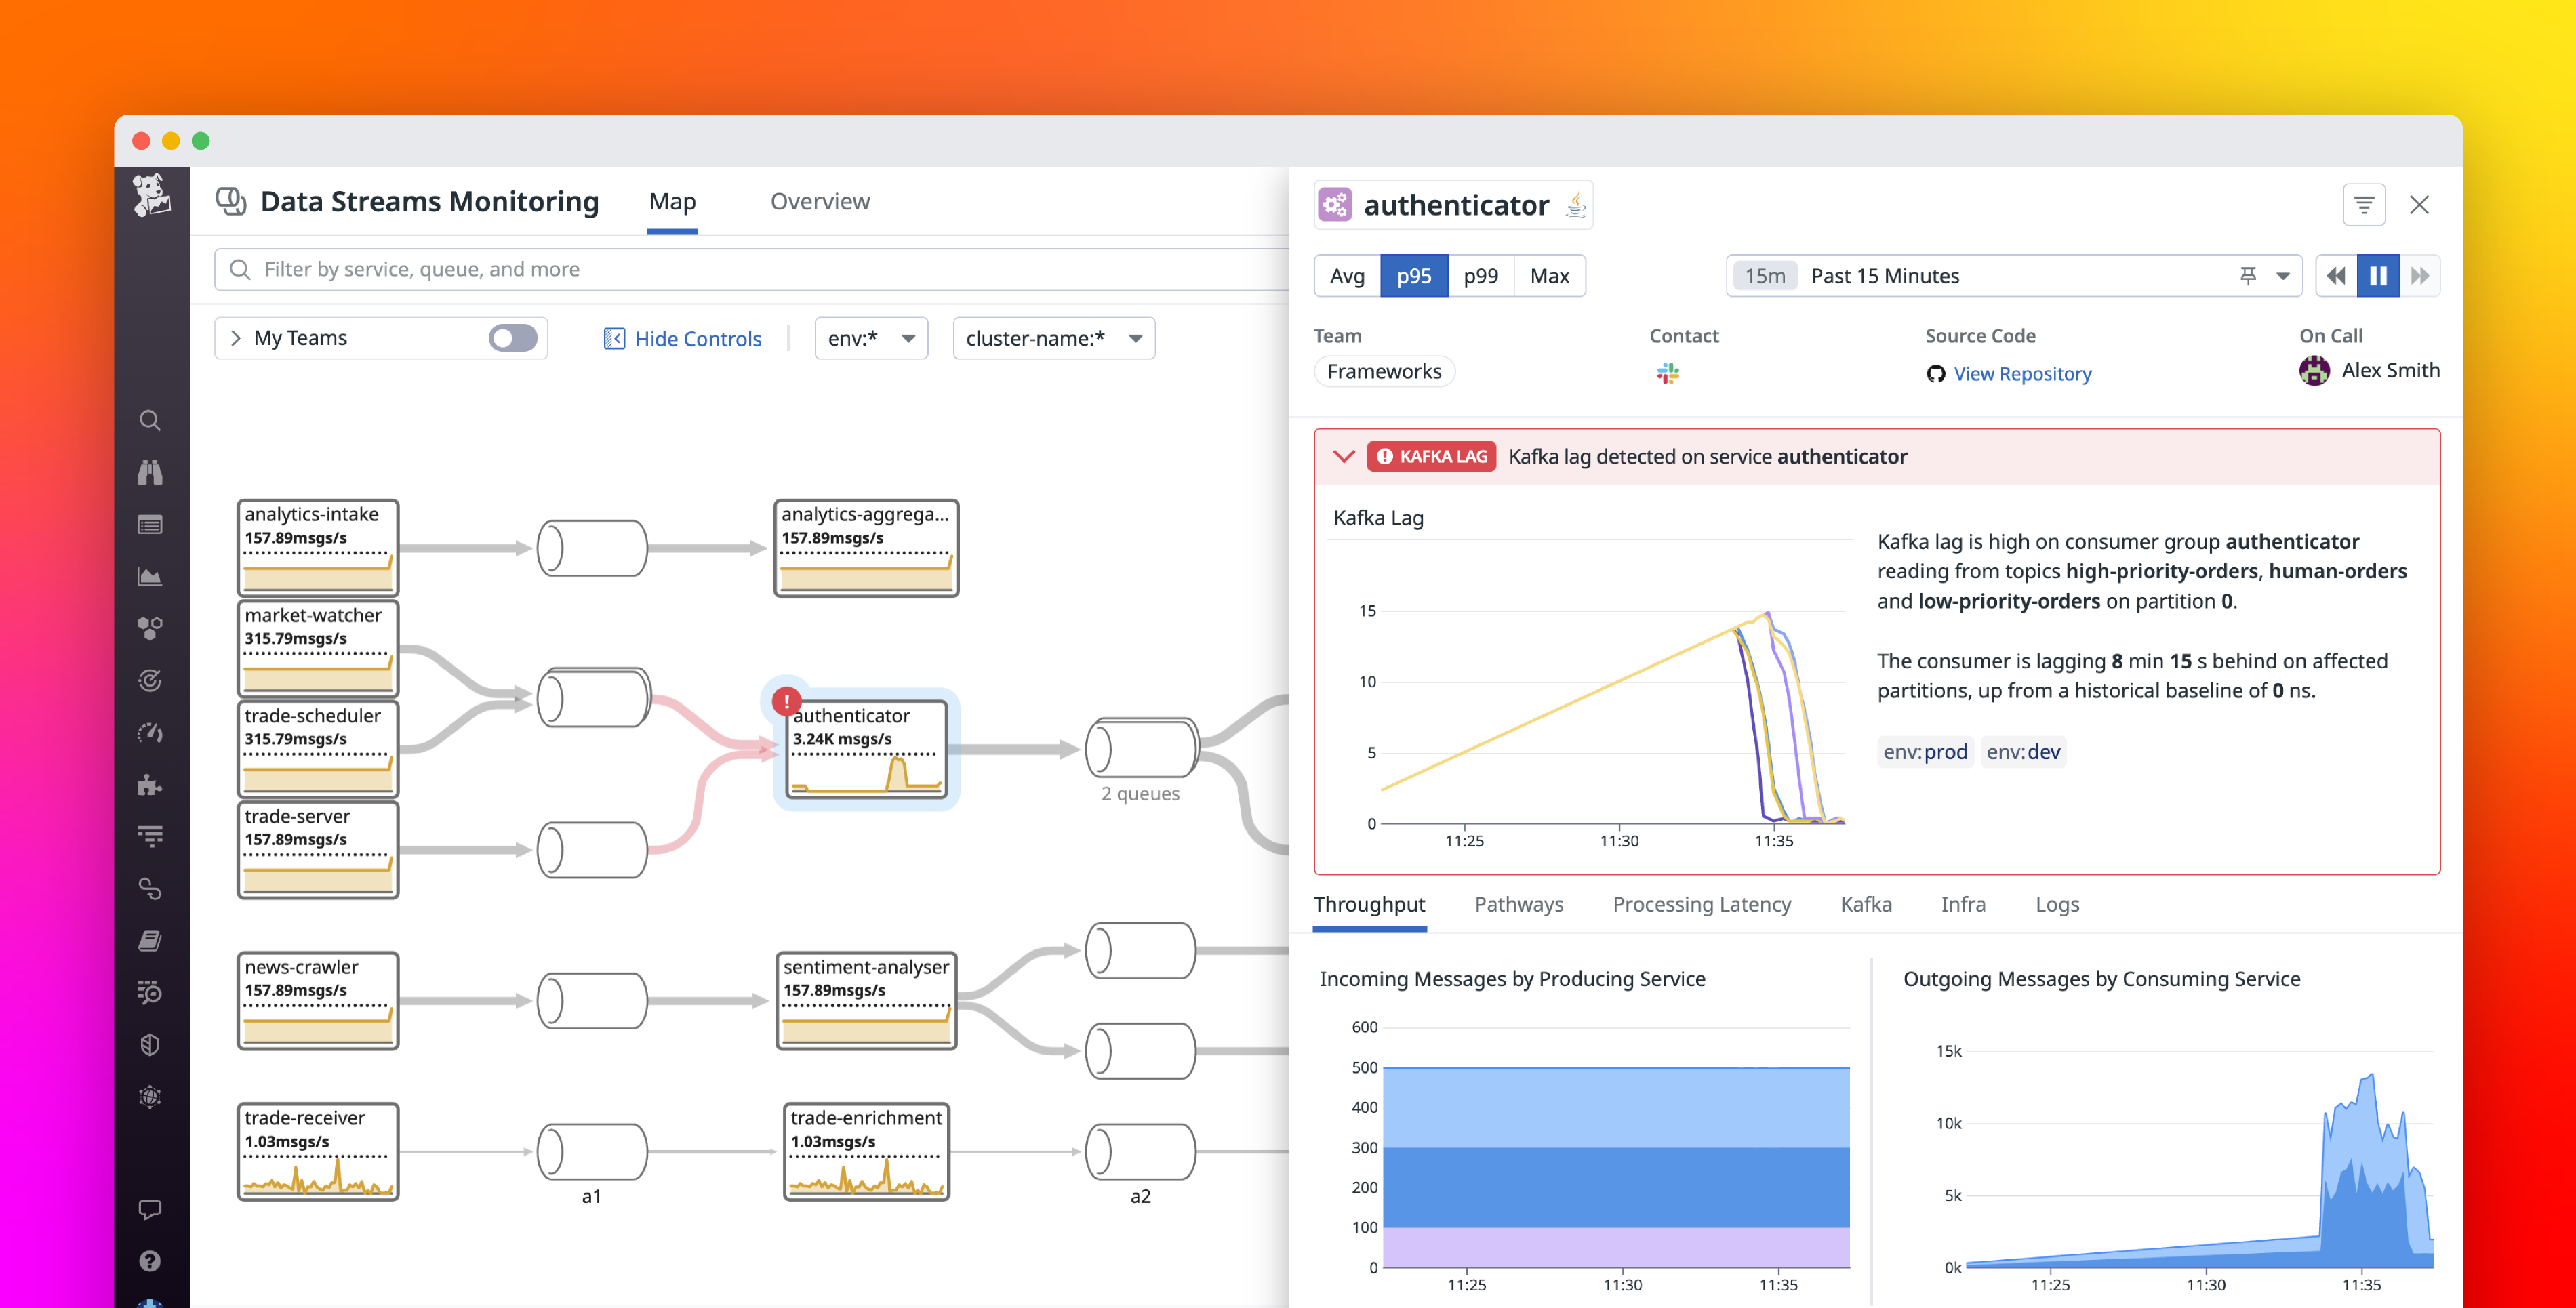Viewport: 2576px width, 1308px height.
Task: Collapse the Kafka Lag alert banner
Action: (x=1344, y=456)
